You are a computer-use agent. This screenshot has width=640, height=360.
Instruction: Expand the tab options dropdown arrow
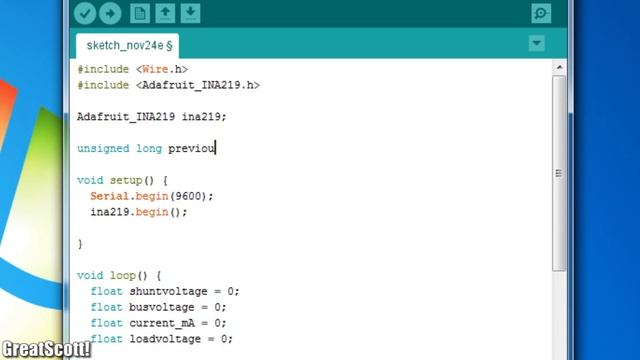click(536, 43)
